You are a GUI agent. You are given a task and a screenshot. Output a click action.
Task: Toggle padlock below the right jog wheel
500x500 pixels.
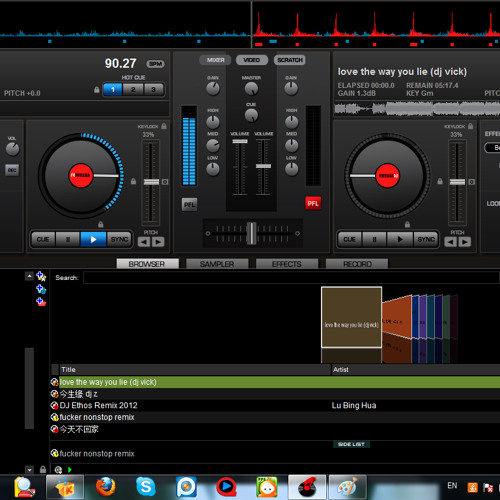pyautogui.click(x=407, y=224)
